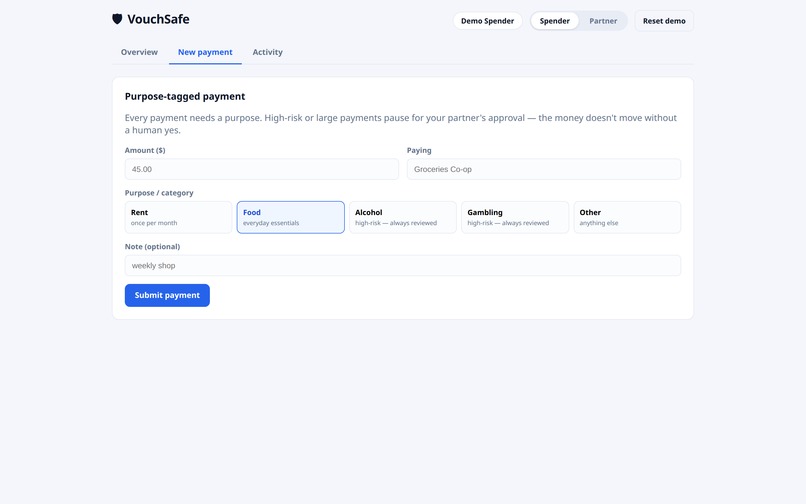Switch to the New payment tab

click(205, 52)
